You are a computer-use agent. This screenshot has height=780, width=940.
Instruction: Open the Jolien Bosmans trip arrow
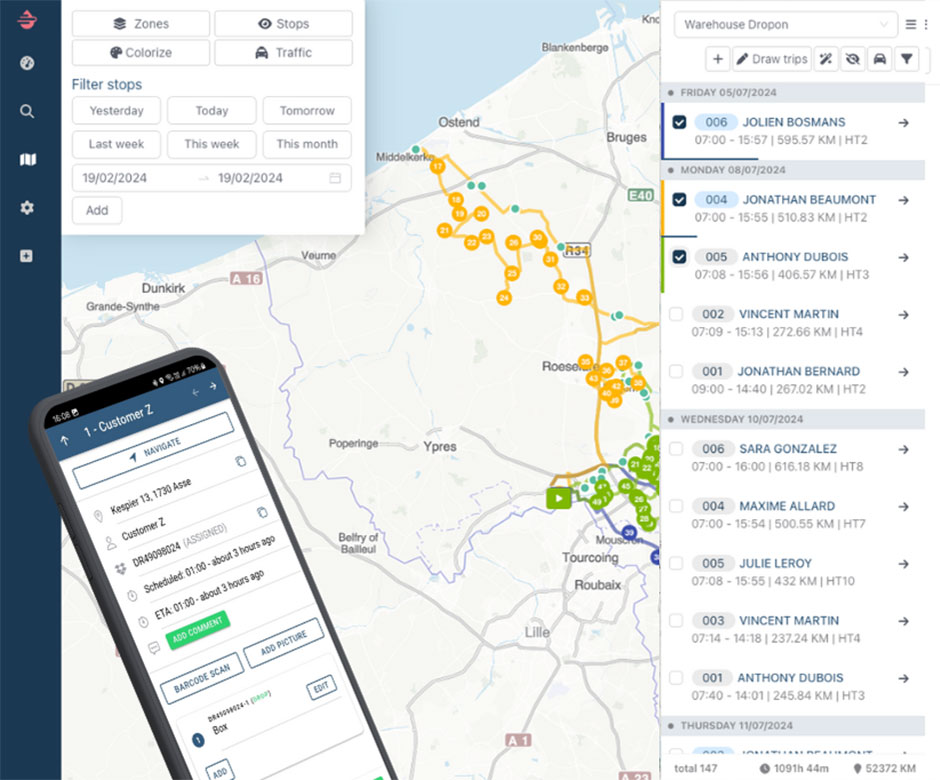tap(903, 123)
